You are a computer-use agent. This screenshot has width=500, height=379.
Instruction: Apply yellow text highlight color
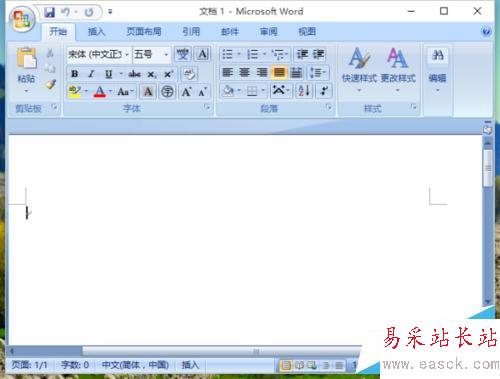click(x=74, y=92)
